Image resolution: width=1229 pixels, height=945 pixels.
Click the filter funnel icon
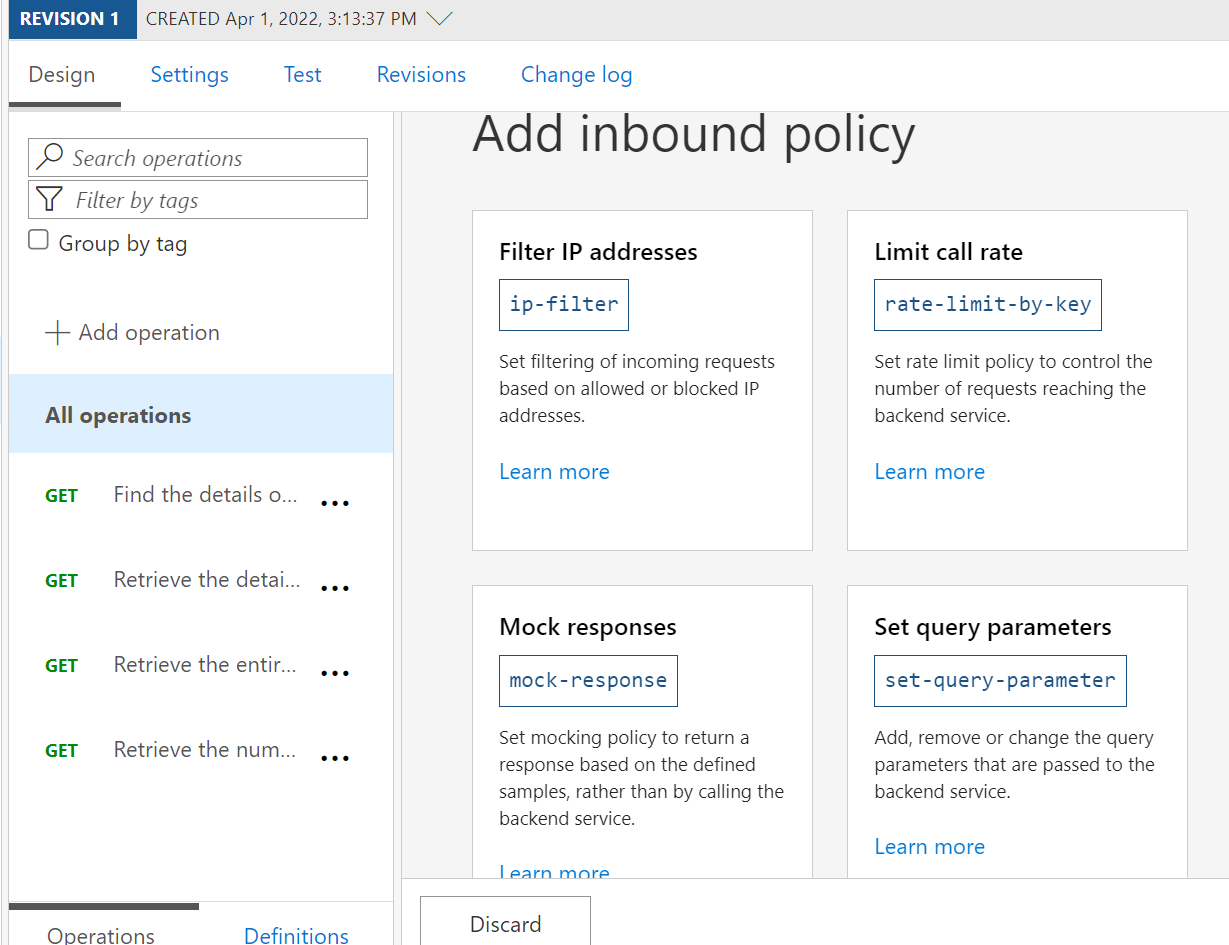[x=50, y=200]
